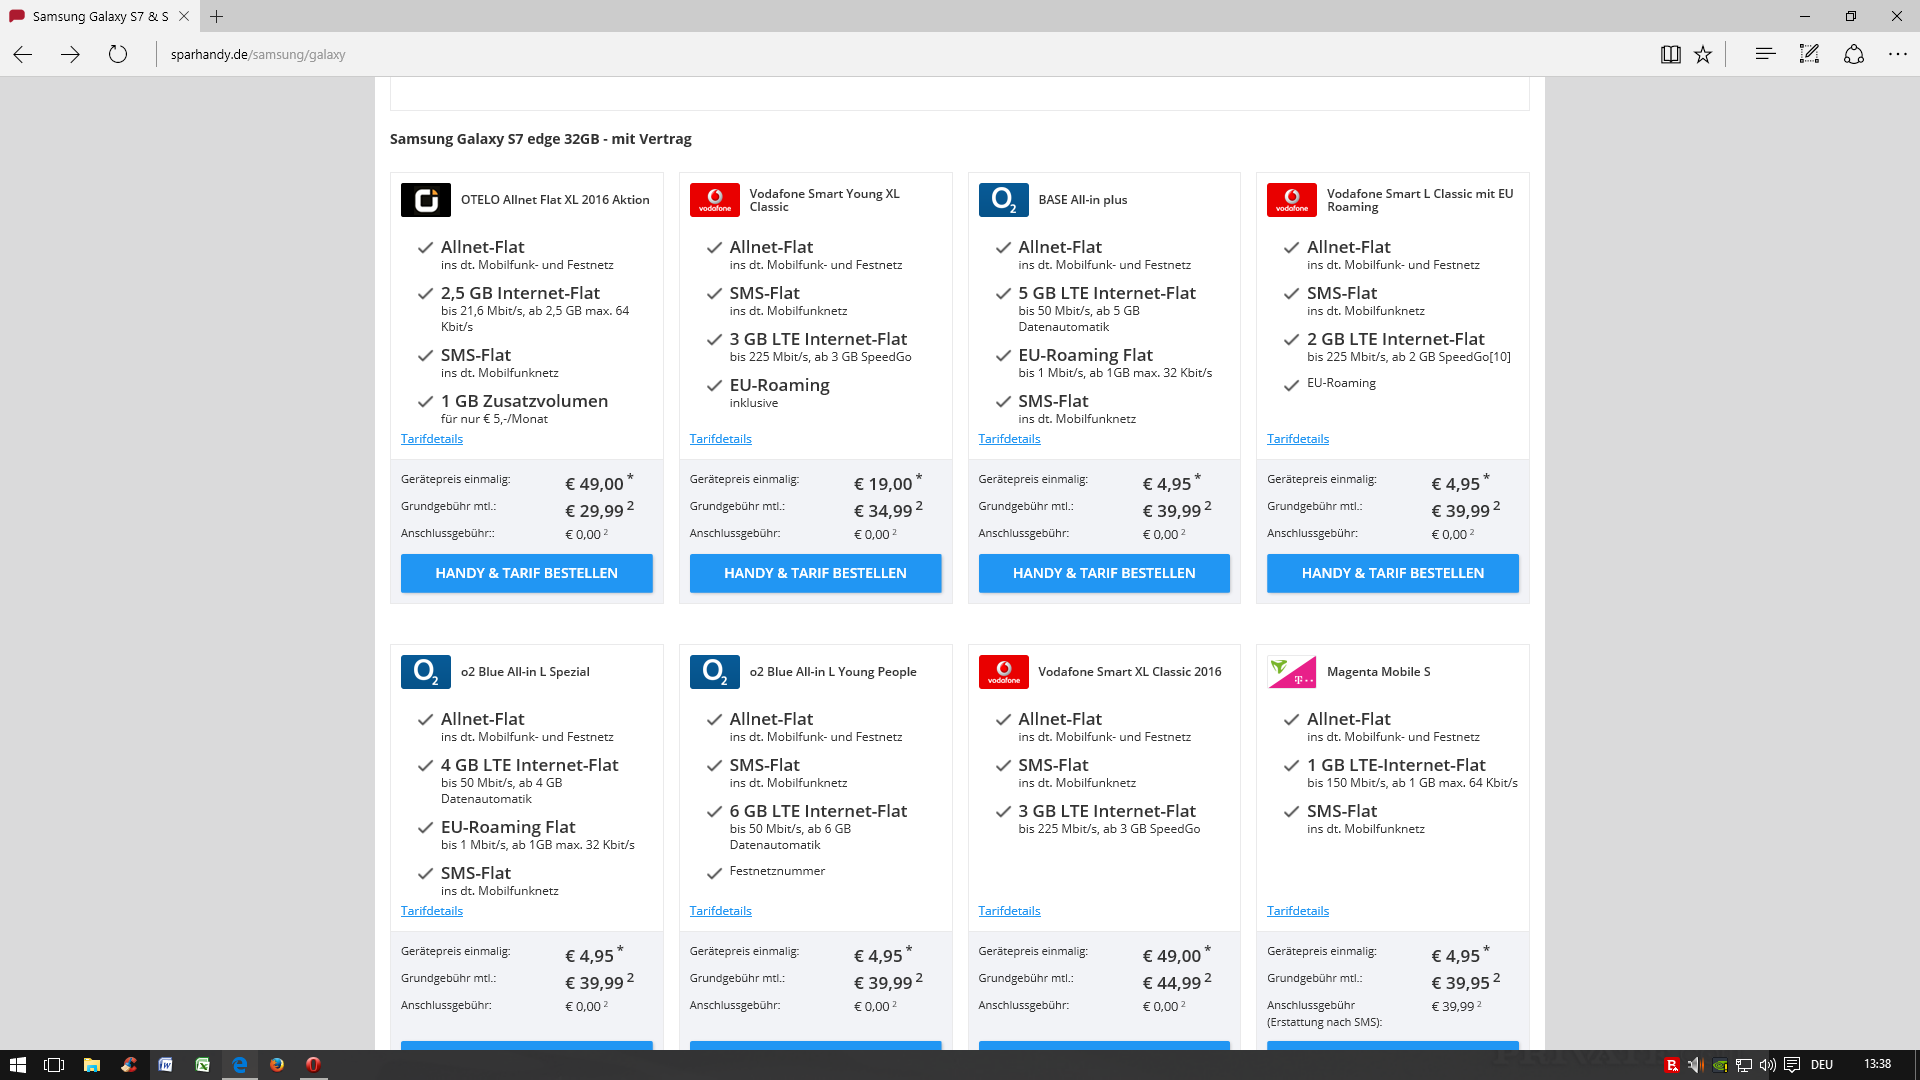This screenshot has width=1920, height=1080.
Task: Click the o2 Blue All-in L Spezial logo
Action: (425, 672)
